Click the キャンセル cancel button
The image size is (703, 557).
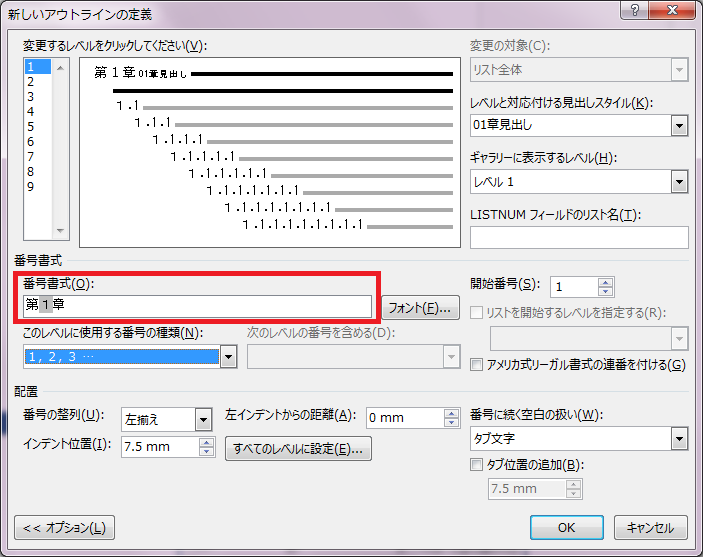click(651, 528)
